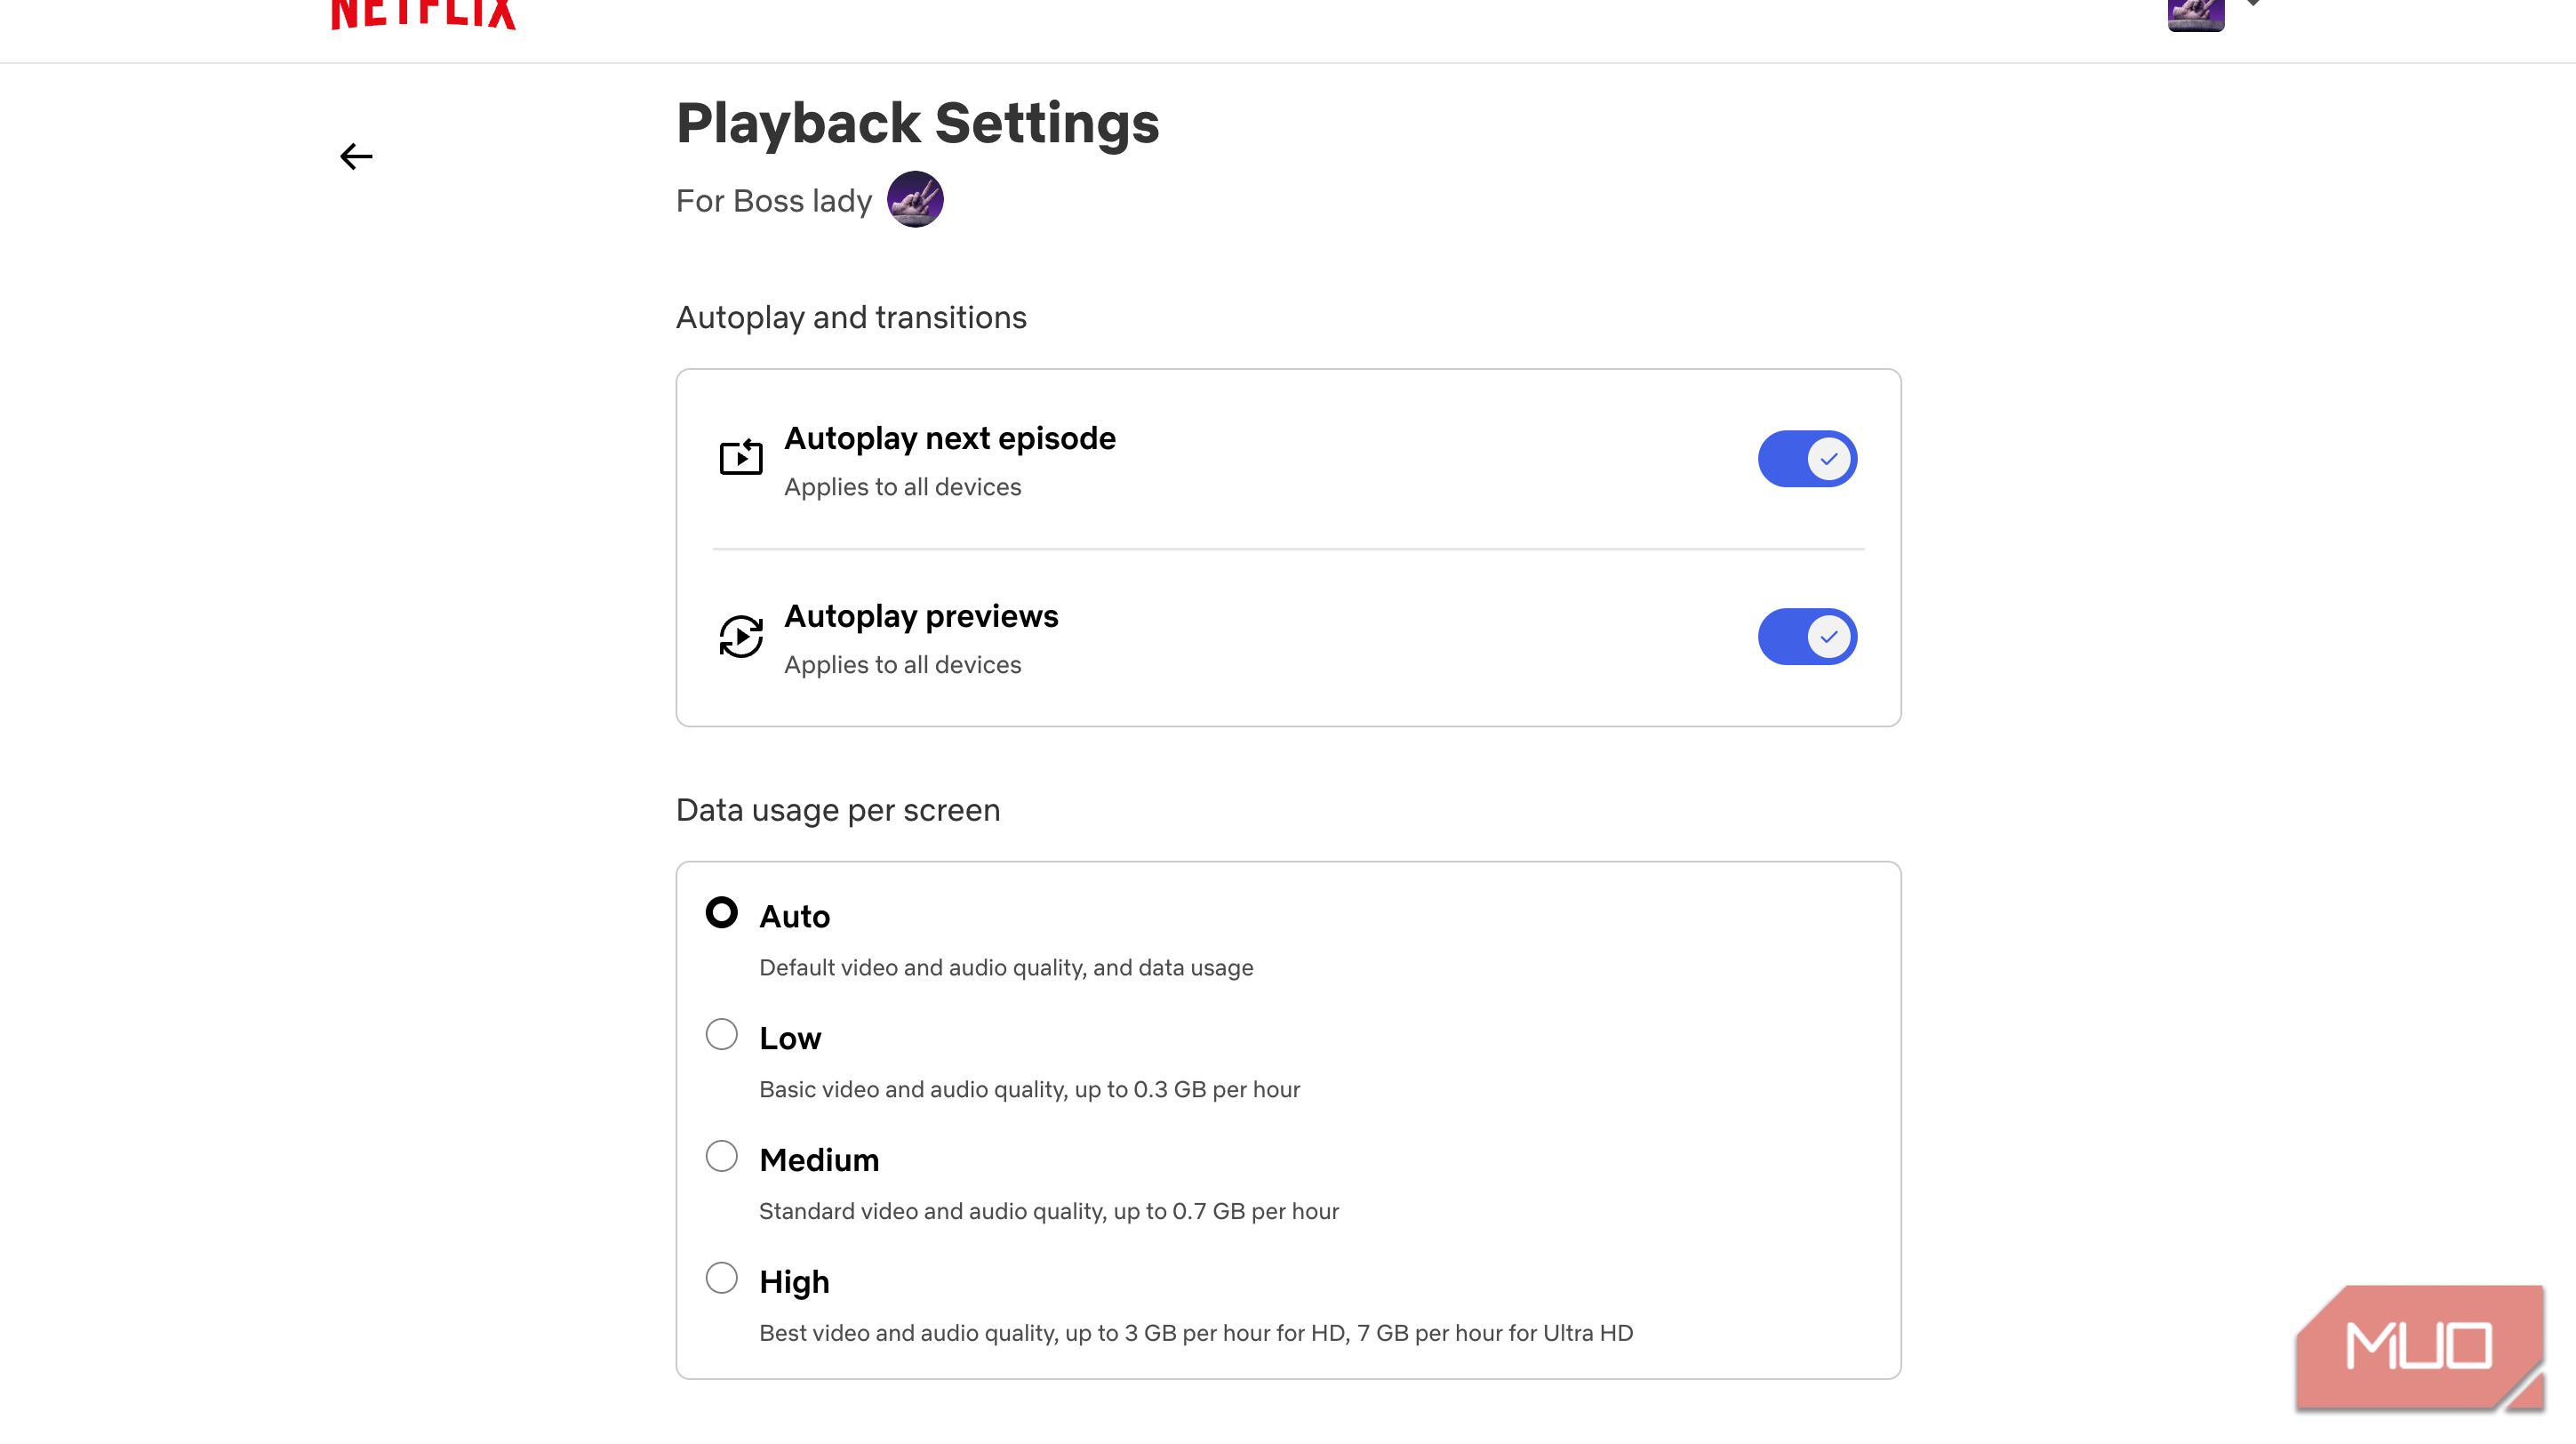Click the Autoplay previews label

coord(920,616)
